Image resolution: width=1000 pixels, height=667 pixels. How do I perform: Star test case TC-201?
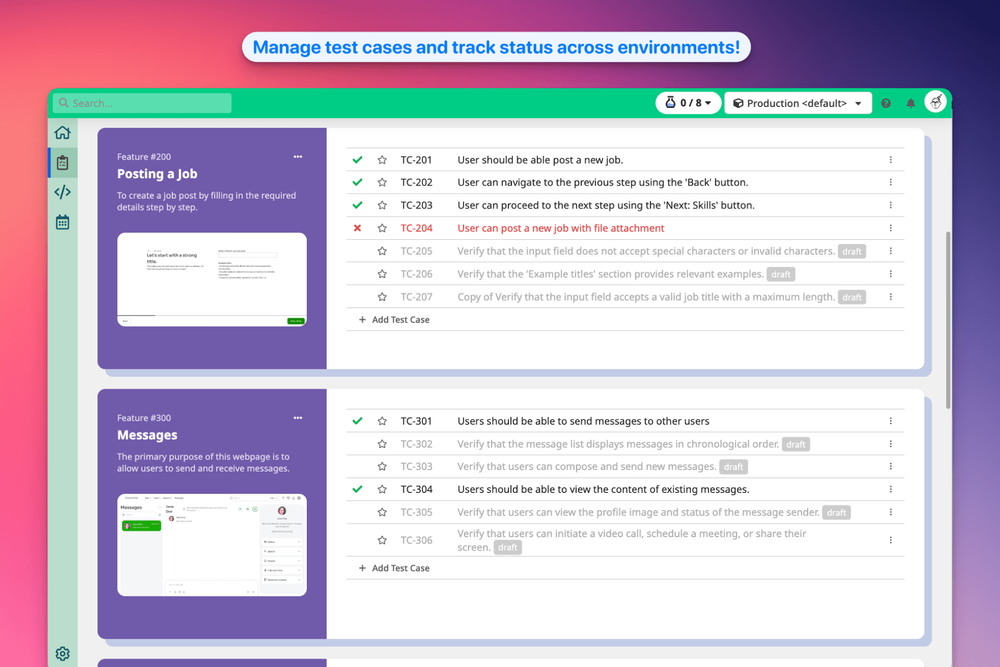[x=382, y=160]
